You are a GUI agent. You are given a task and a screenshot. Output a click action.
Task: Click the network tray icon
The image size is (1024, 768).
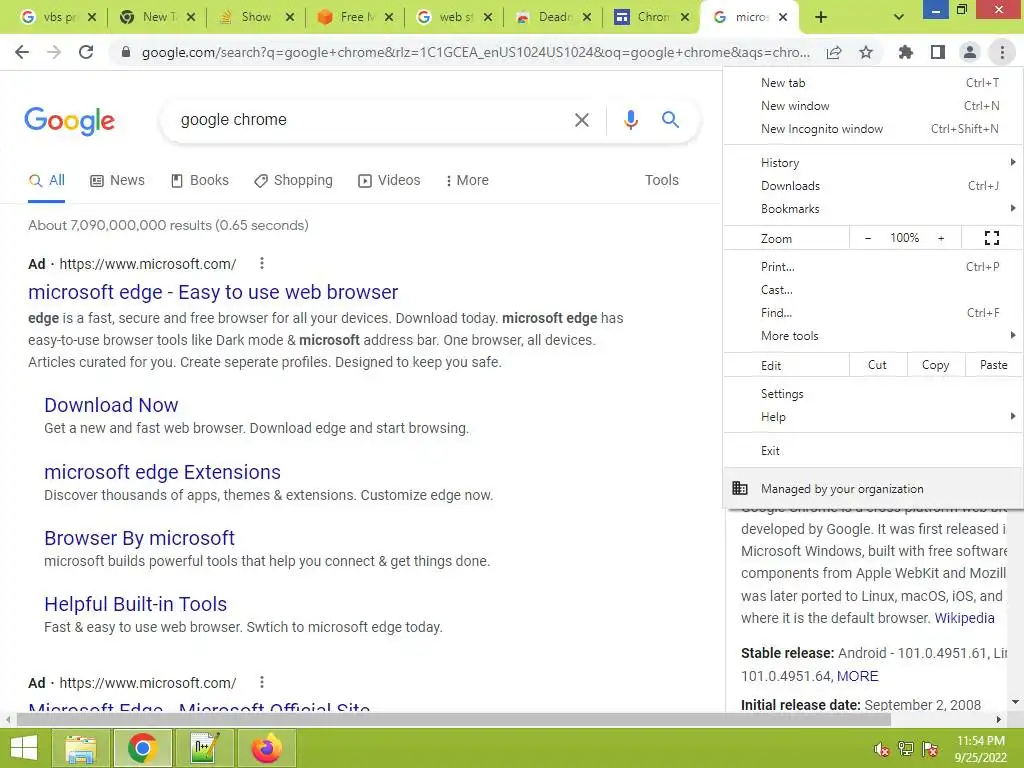[x=906, y=749]
